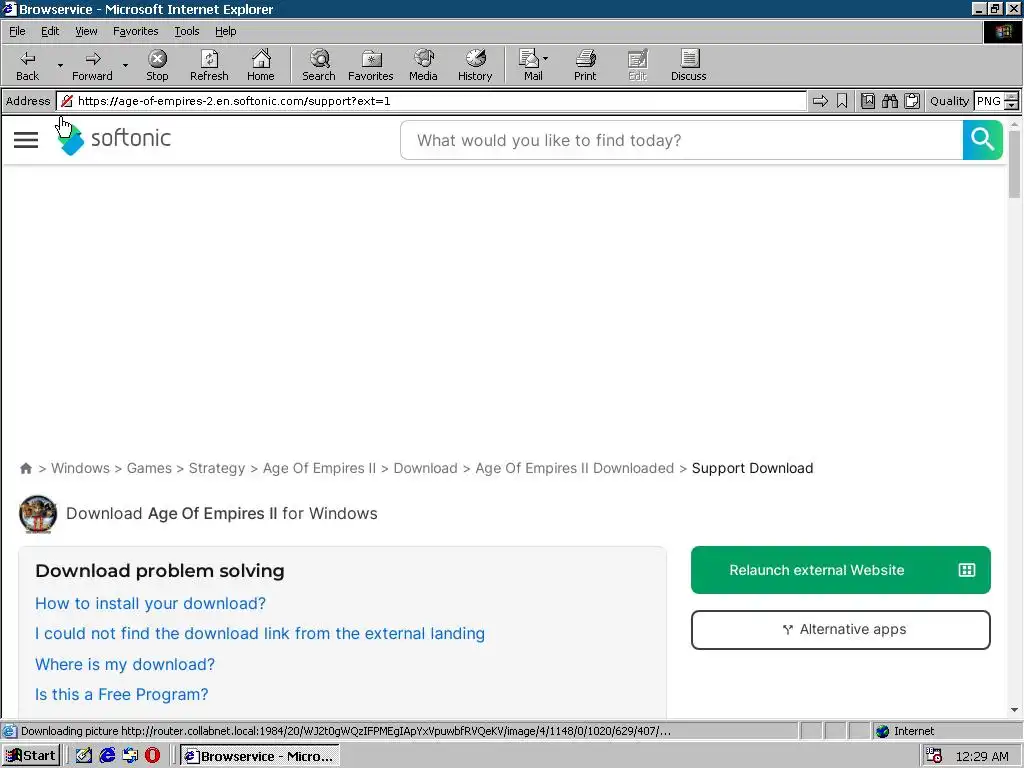
Task: Open the Mail button dropdown arrow
Action: 546,59
